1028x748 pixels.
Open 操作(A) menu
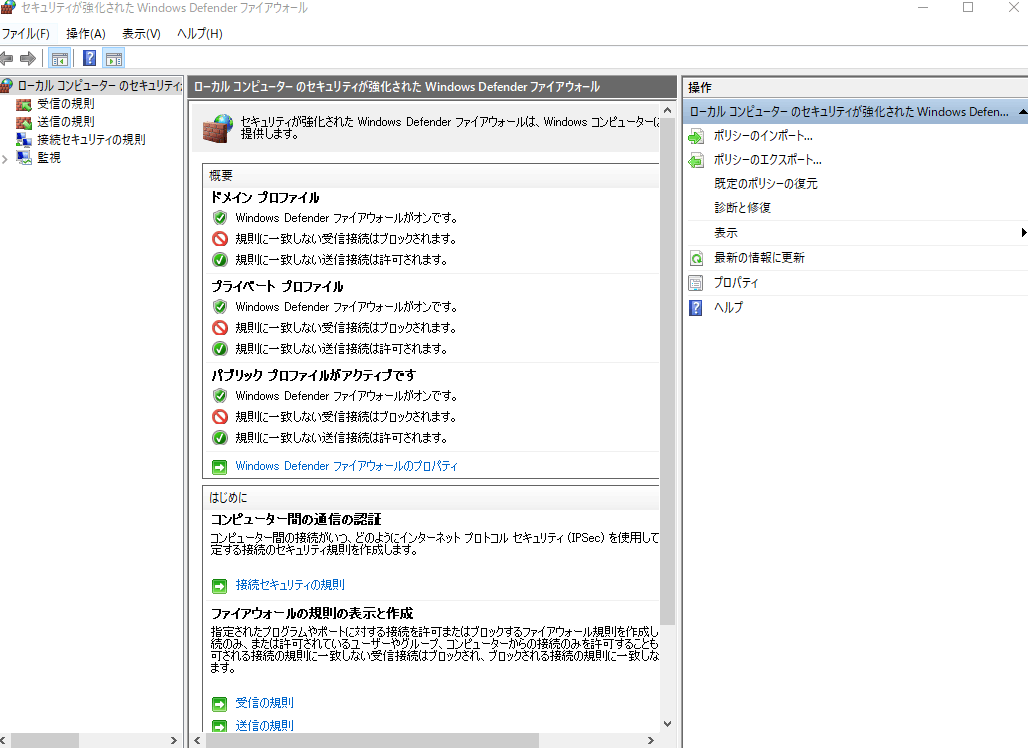pos(86,33)
